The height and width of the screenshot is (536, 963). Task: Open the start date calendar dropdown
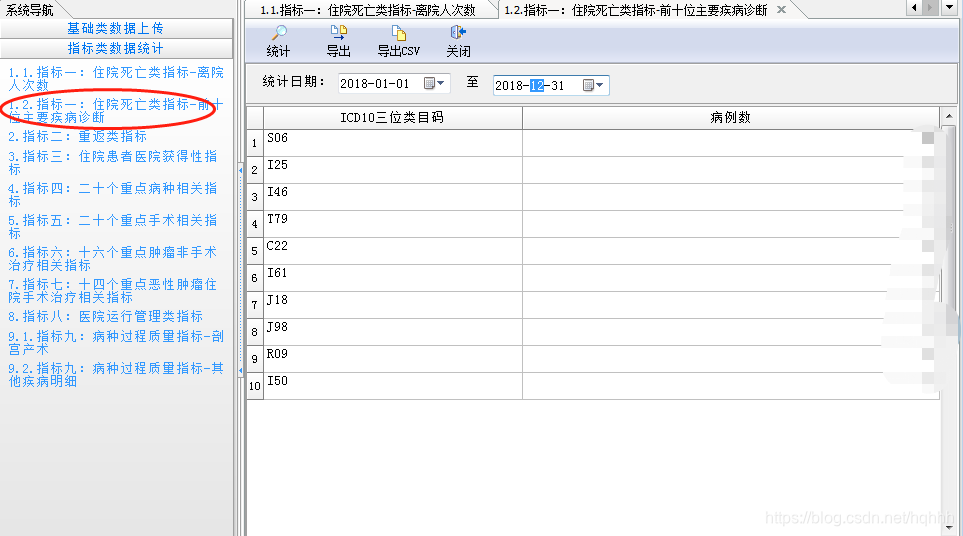(x=435, y=84)
